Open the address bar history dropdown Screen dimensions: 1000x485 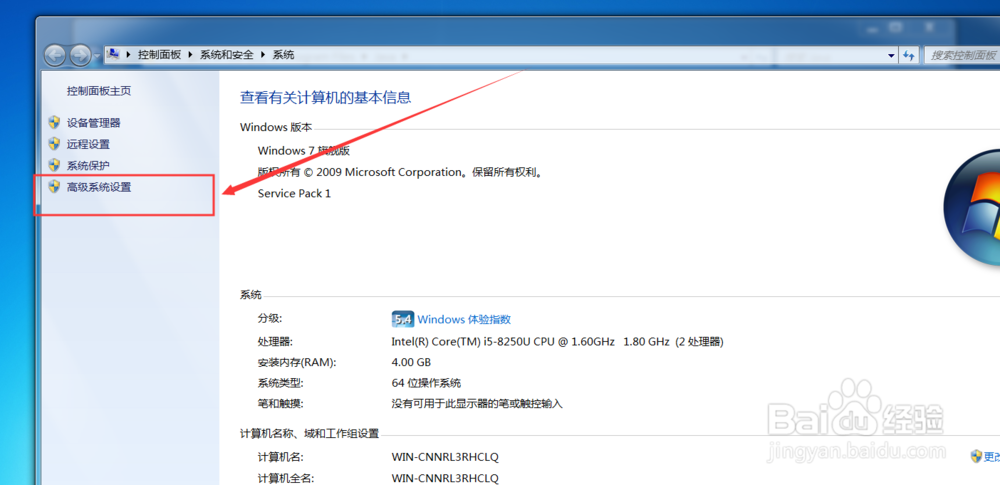click(x=892, y=56)
